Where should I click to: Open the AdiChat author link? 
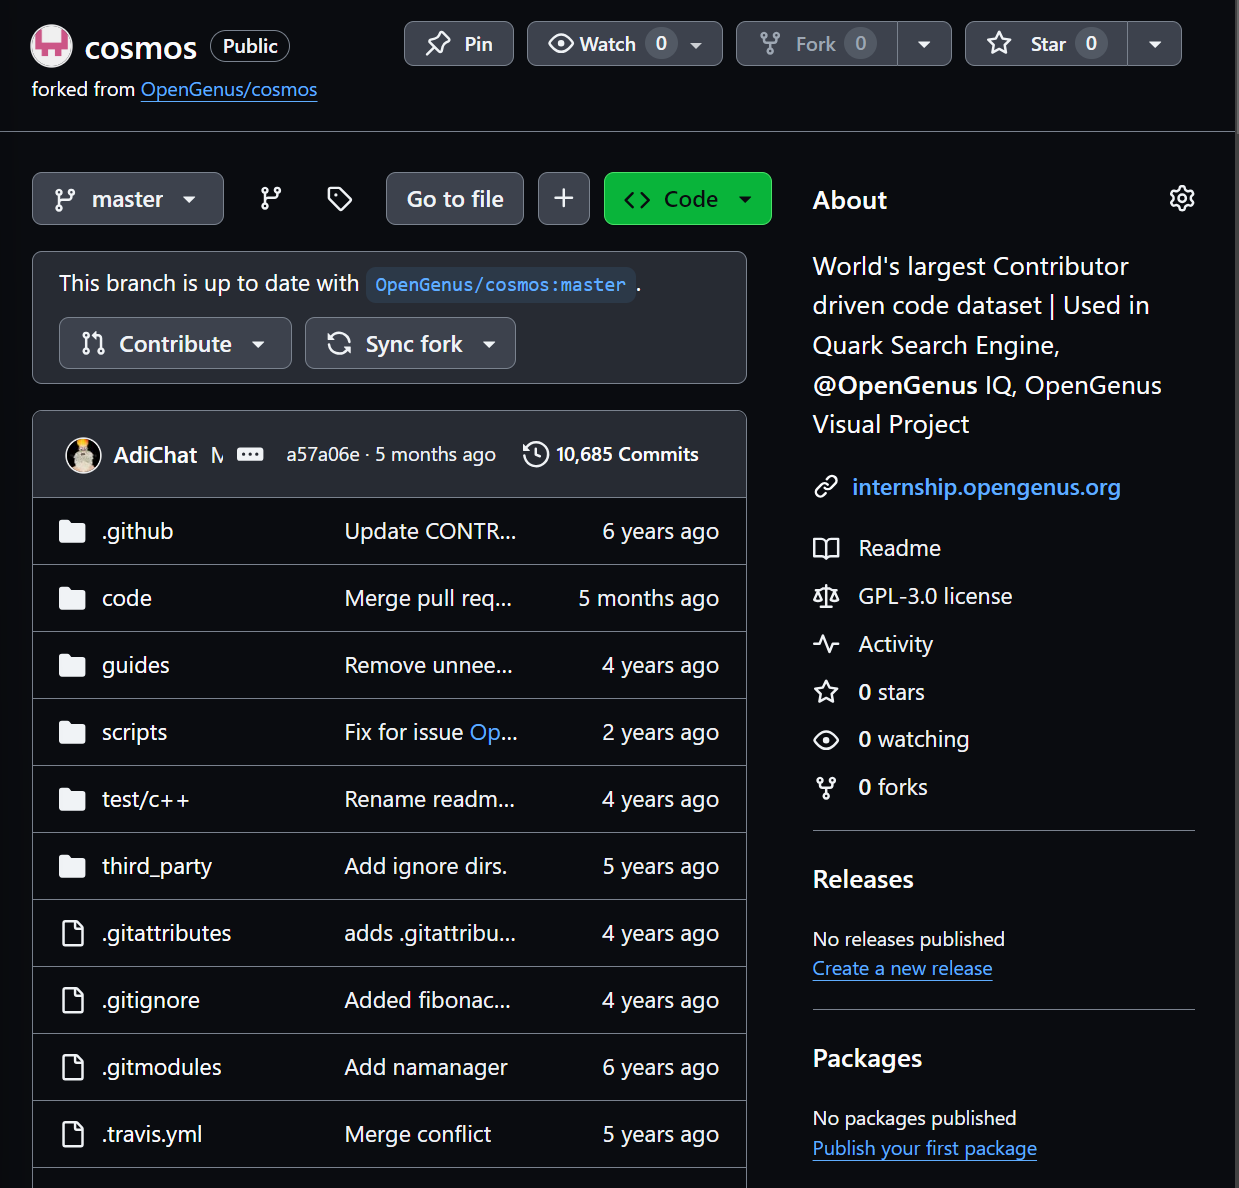click(x=155, y=455)
